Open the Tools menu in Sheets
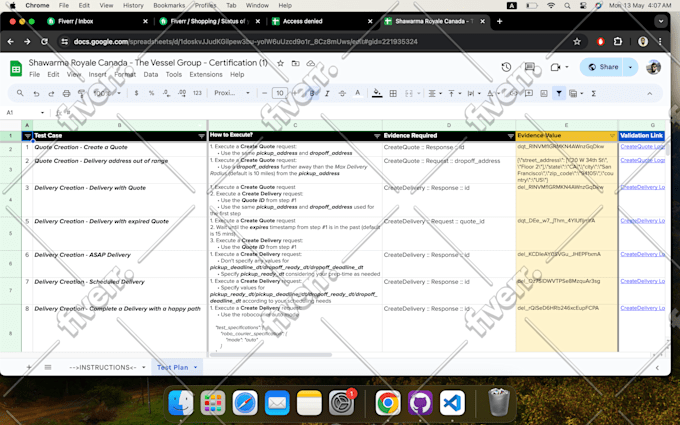 173,75
